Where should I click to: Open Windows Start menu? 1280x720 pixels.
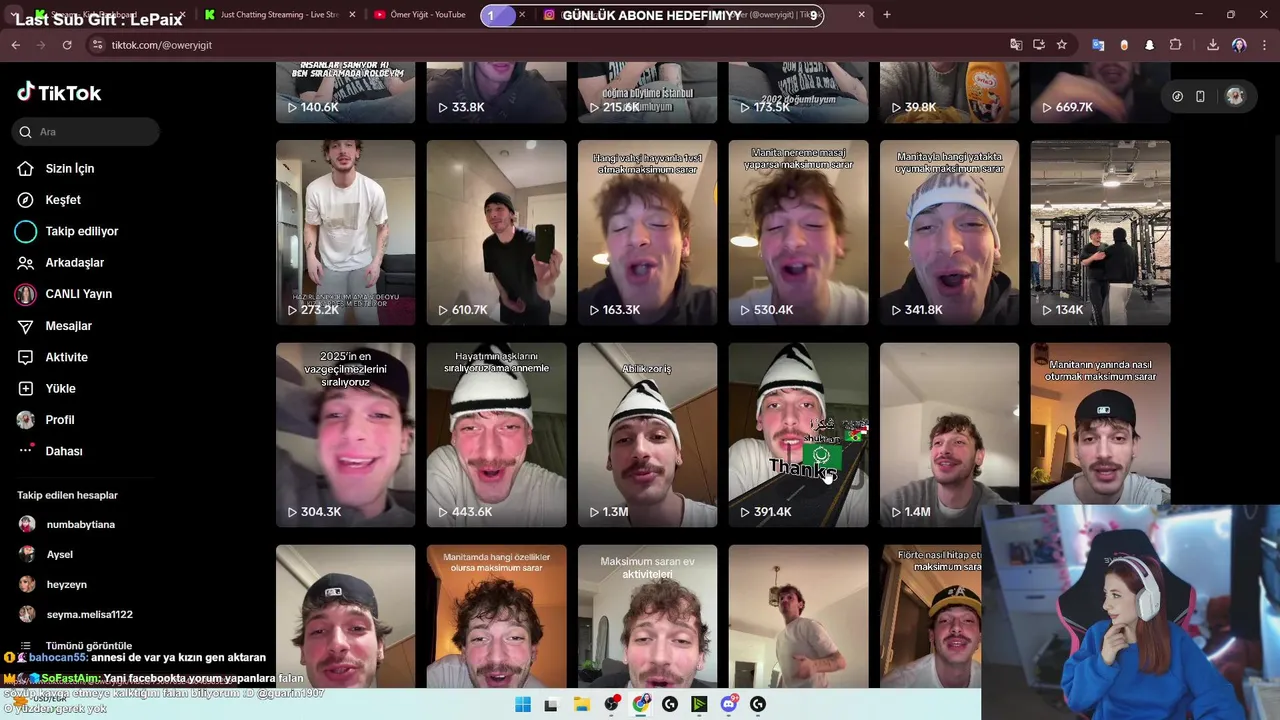(x=522, y=704)
